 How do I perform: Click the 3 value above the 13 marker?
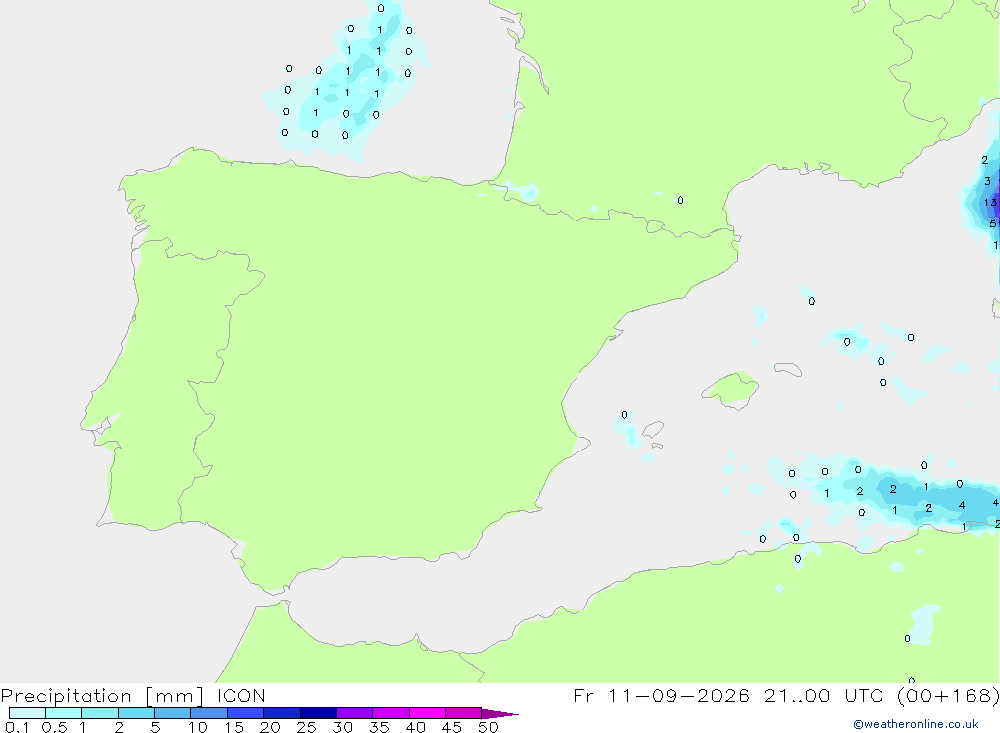(987, 181)
